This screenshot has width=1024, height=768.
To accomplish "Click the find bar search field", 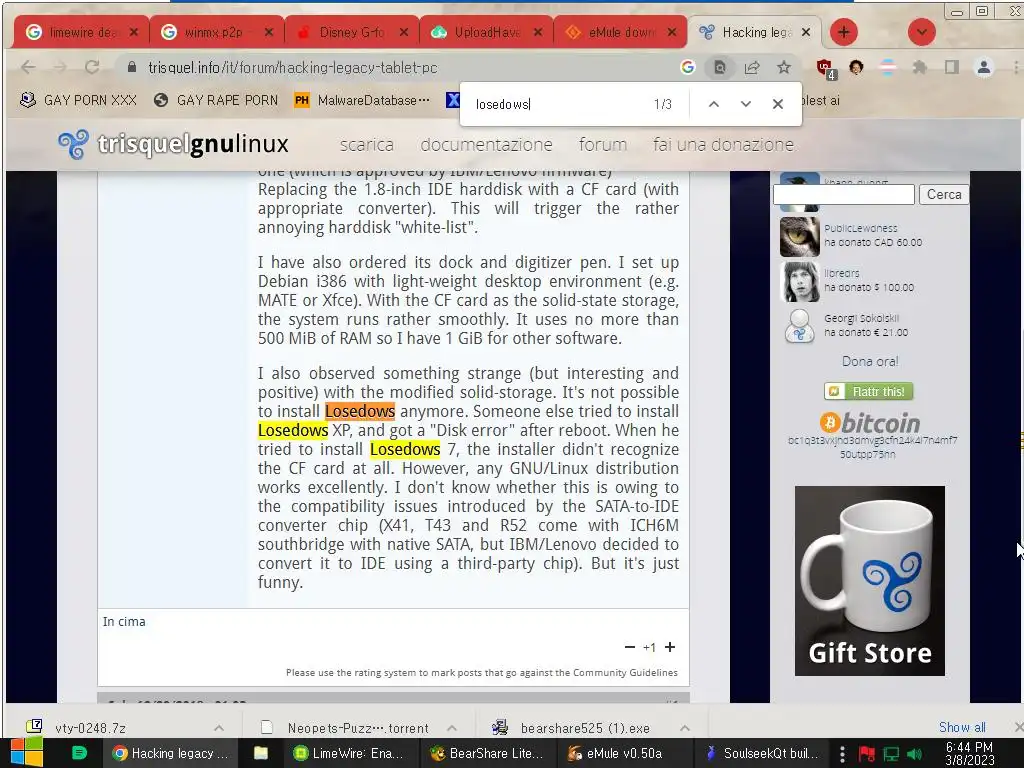I will coord(558,104).
